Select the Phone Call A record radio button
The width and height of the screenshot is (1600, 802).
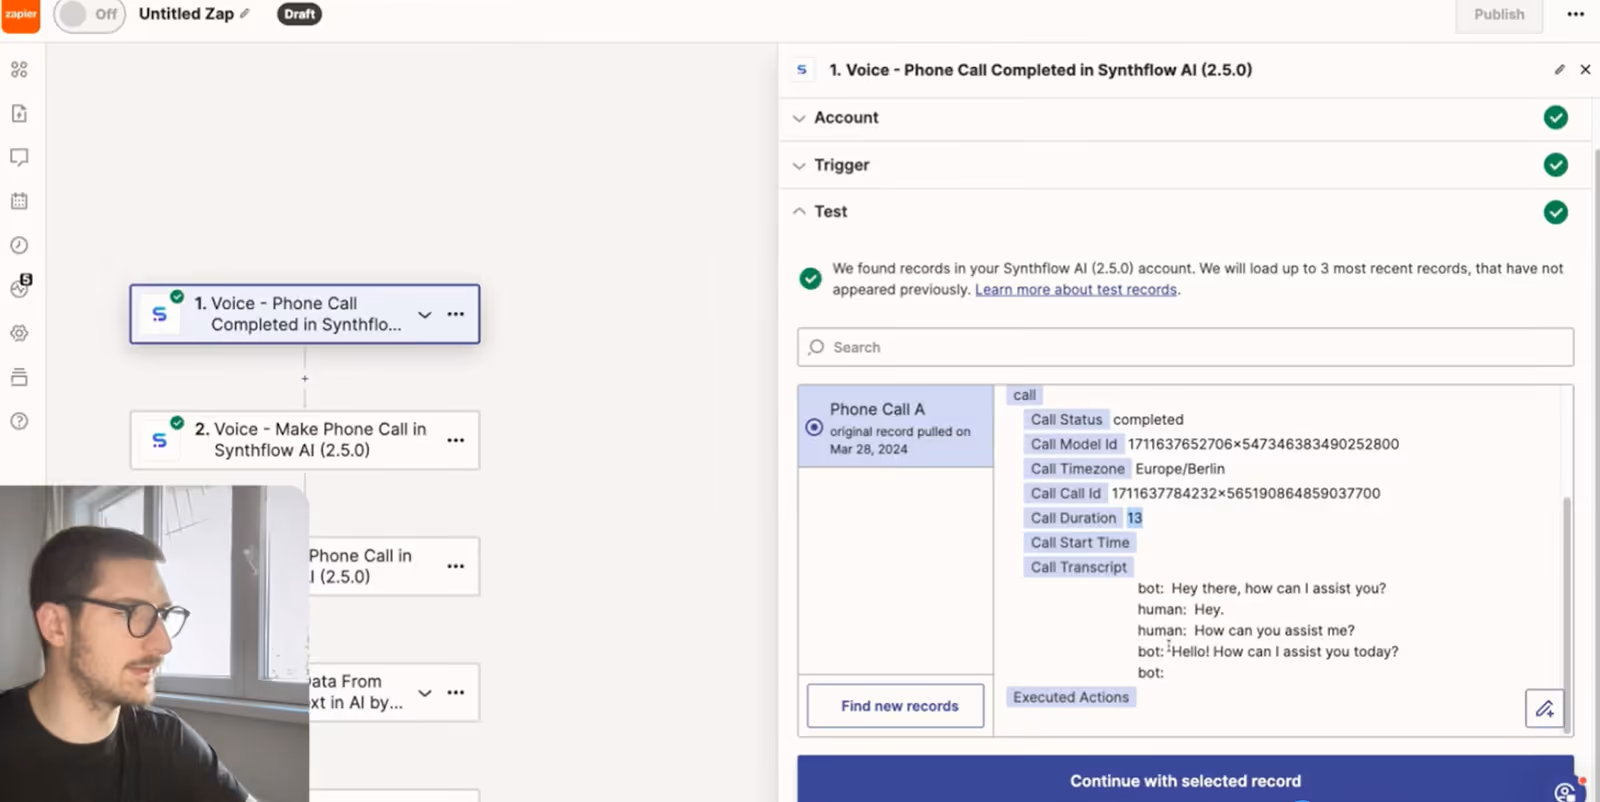(x=814, y=427)
